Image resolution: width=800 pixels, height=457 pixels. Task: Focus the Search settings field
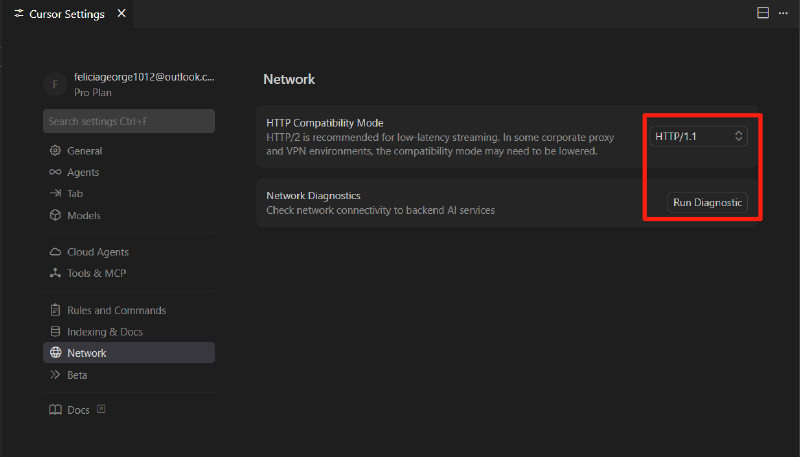pyautogui.click(x=128, y=121)
